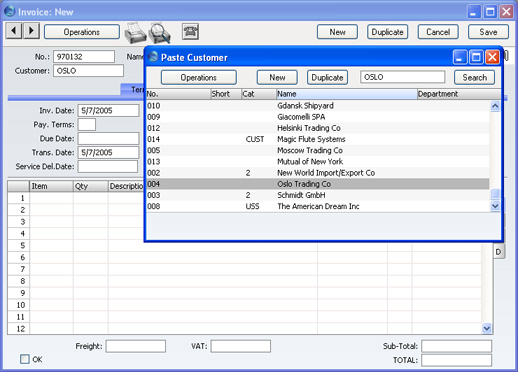Viewport: 518px width, 372px height.
Task: Click New button in Invoice window
Action: (337, 32)
